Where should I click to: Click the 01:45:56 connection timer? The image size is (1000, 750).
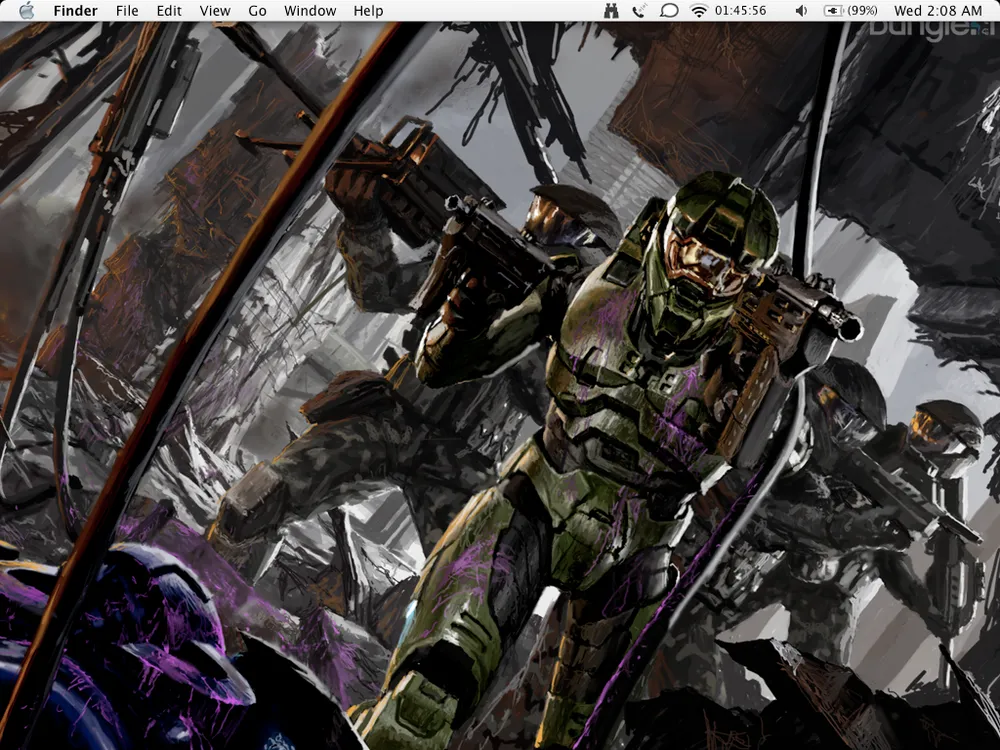click(x=740, y=11)
